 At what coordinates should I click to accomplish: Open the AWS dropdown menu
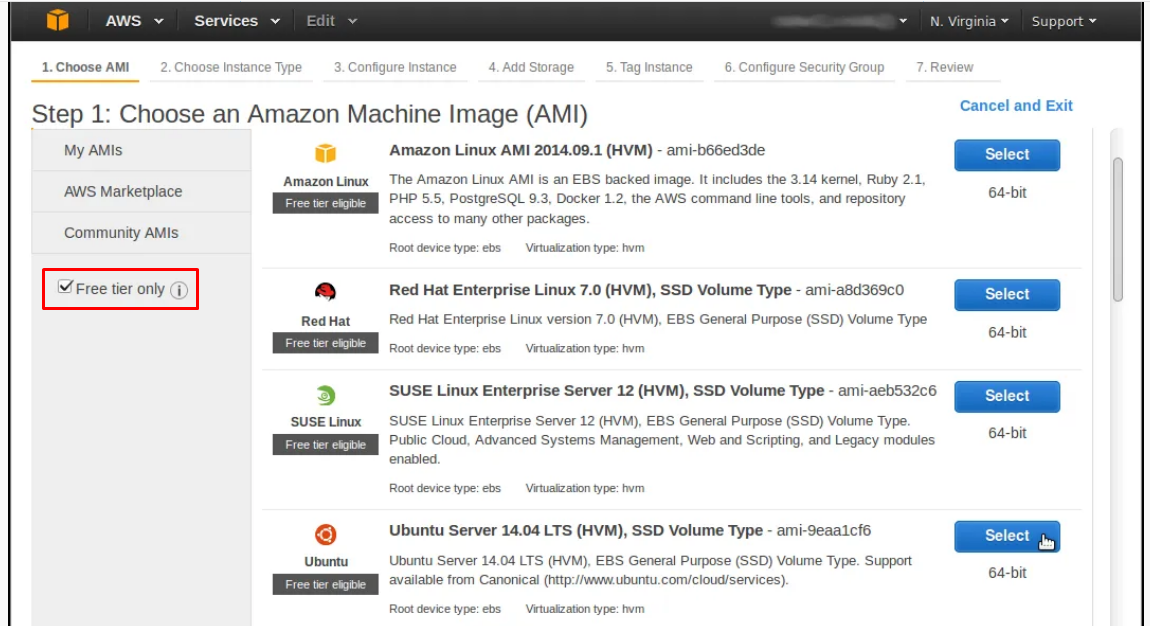click(x=134, y=21)
